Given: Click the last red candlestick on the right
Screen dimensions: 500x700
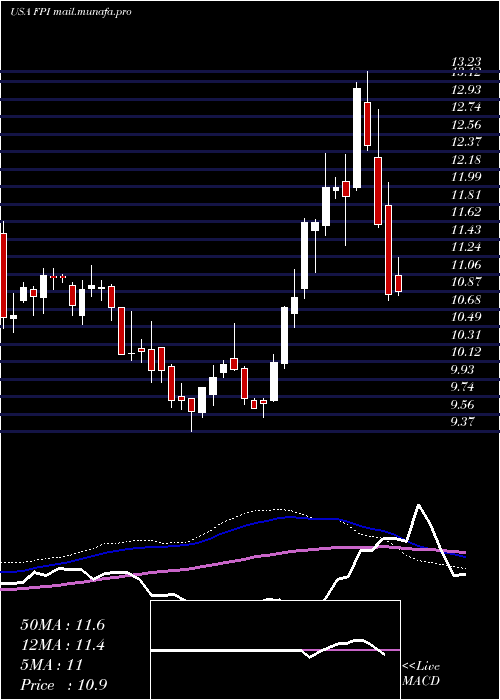Looking at the screenshot, I should point(398,283).
